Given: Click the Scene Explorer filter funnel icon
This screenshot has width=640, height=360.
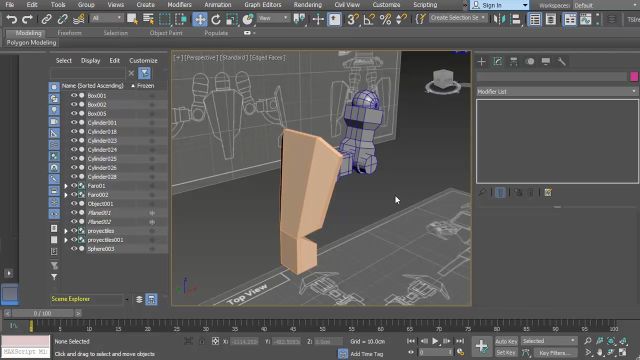Looking at the screenshot, I should tap(144, 73).
